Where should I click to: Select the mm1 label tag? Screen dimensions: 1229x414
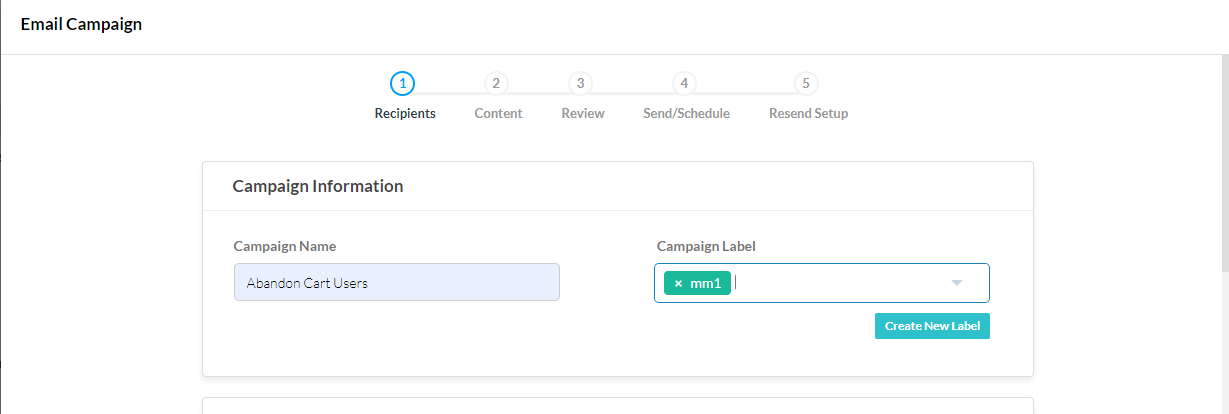click(705, 284)
